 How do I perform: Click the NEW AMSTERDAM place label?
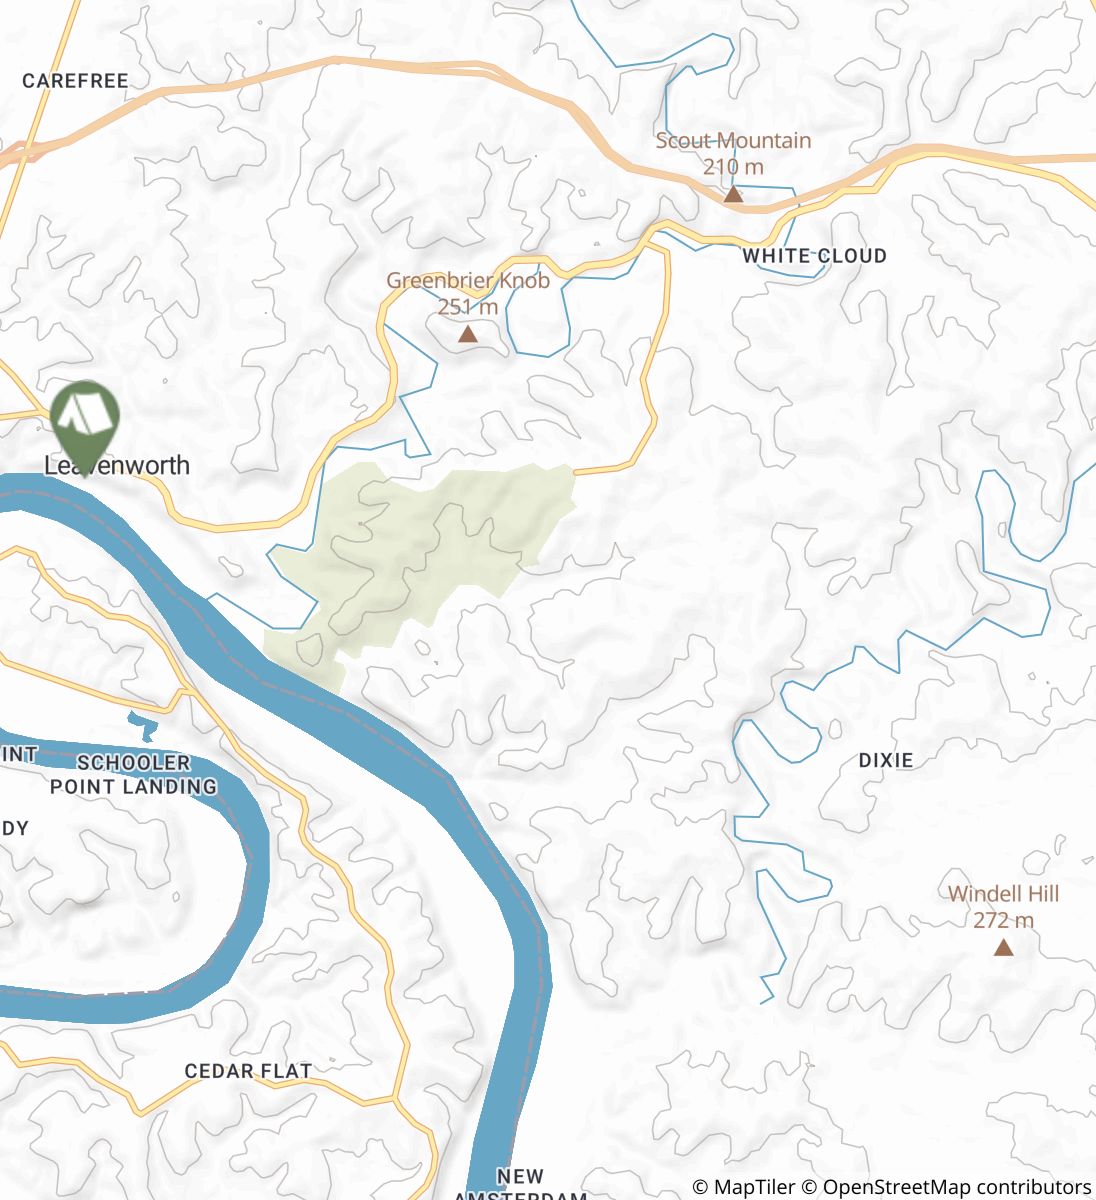pyautogui.click(x=520, y=1186)
